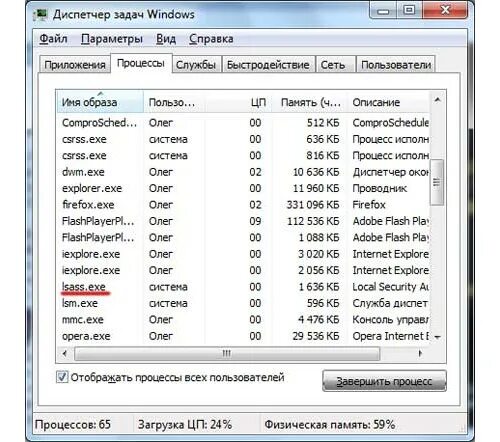The height and width of the screenshot is (442, 500).
Task: Click the vertical scrollbar down arrow
Action: tap(438, 337)
